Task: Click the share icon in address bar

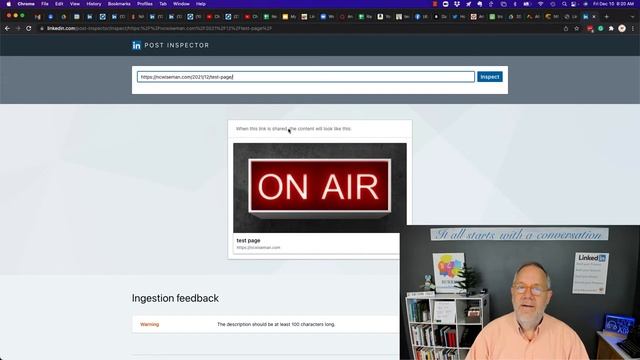Action: [x=566, y=29]
